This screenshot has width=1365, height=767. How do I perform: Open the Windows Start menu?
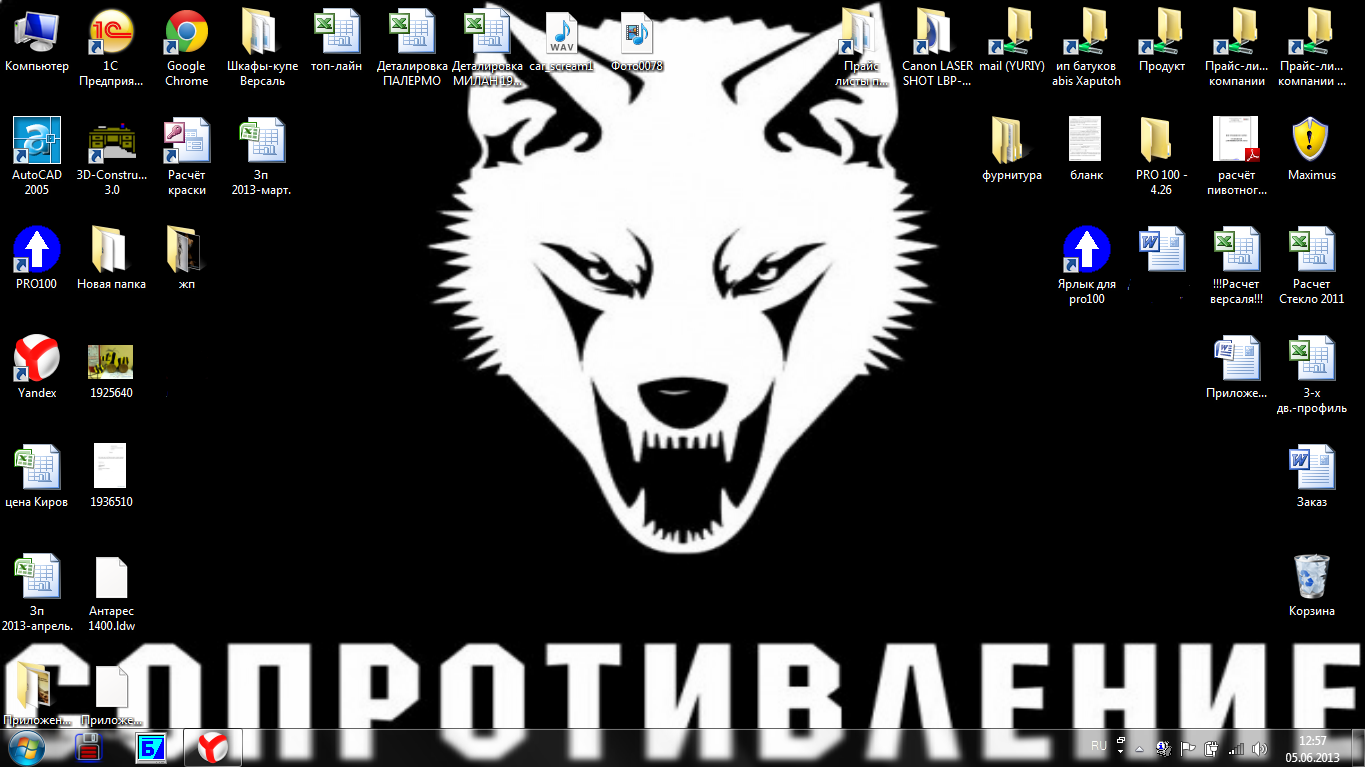click(26, 747)
